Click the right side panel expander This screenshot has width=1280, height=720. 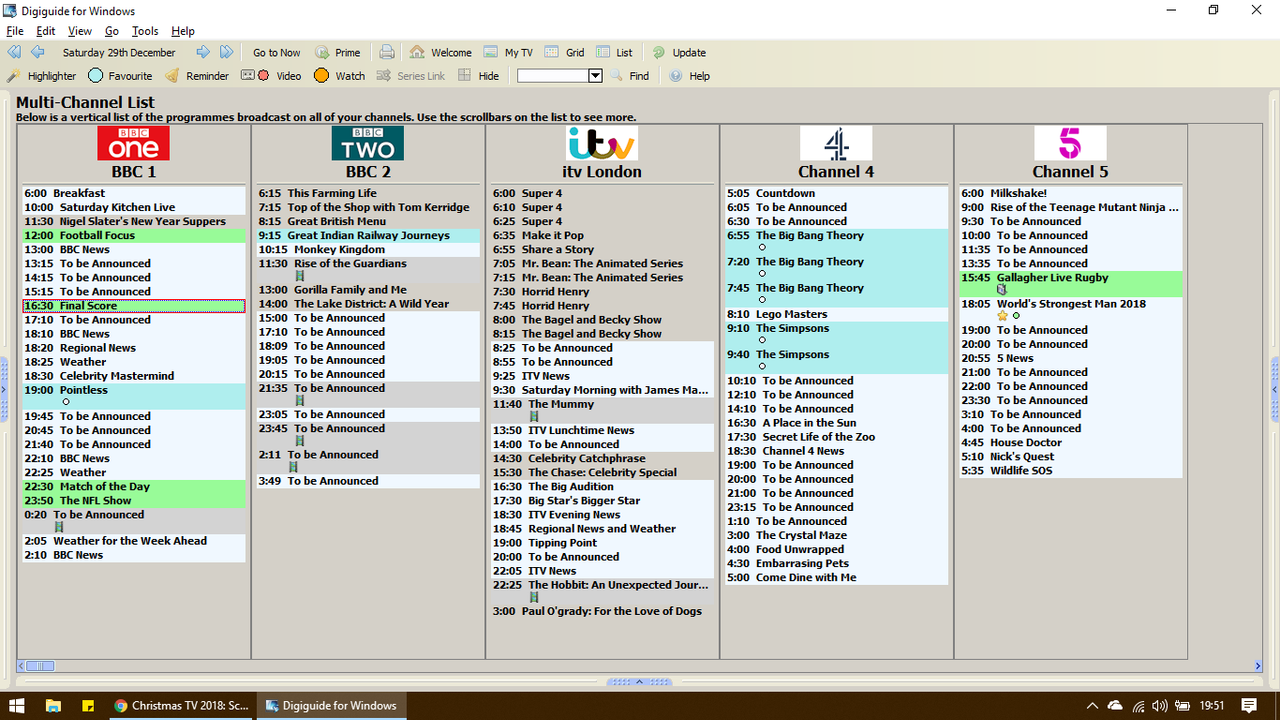[x=1275, y=388]
